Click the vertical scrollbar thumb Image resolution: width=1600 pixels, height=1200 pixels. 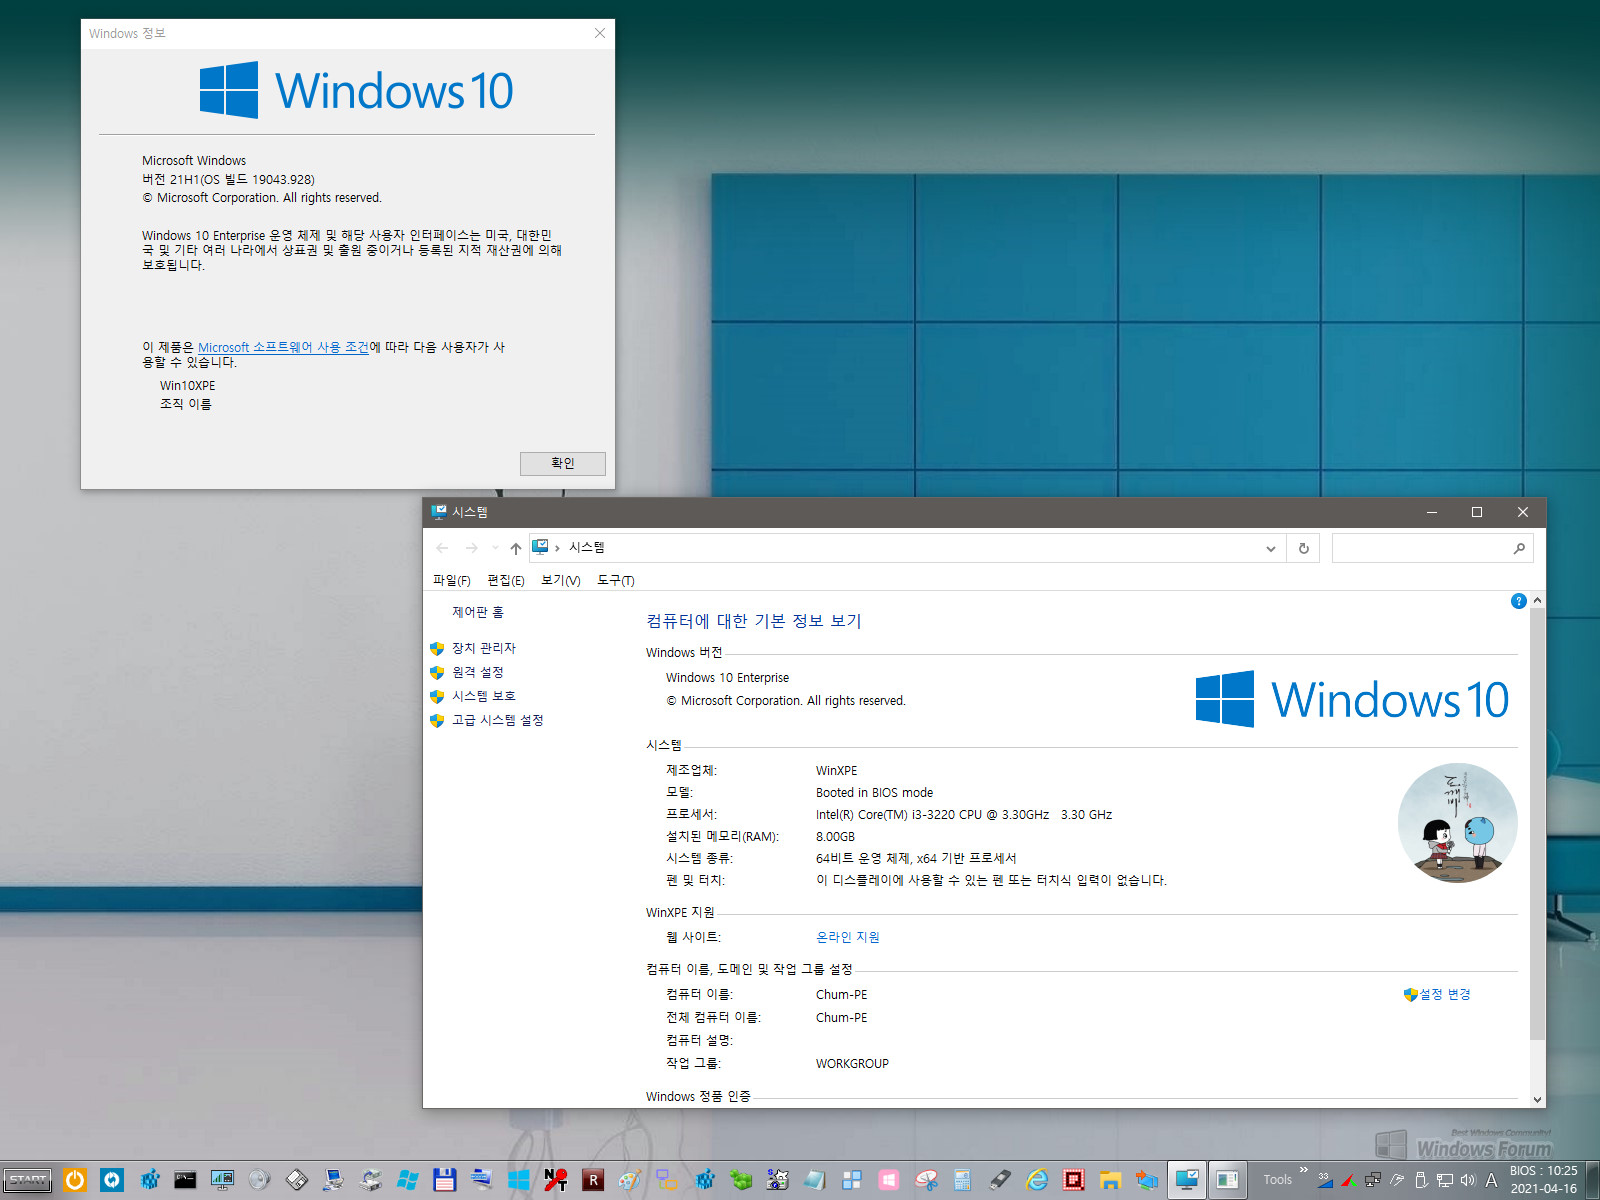1537,825
